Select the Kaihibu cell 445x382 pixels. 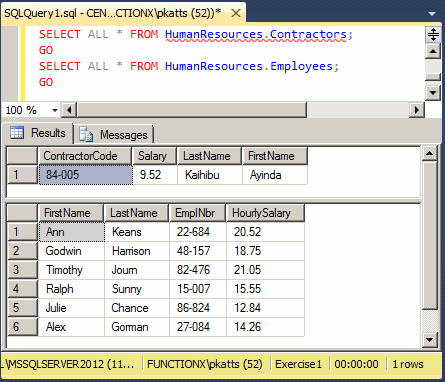pyautogui.click(x=210, y=175)
